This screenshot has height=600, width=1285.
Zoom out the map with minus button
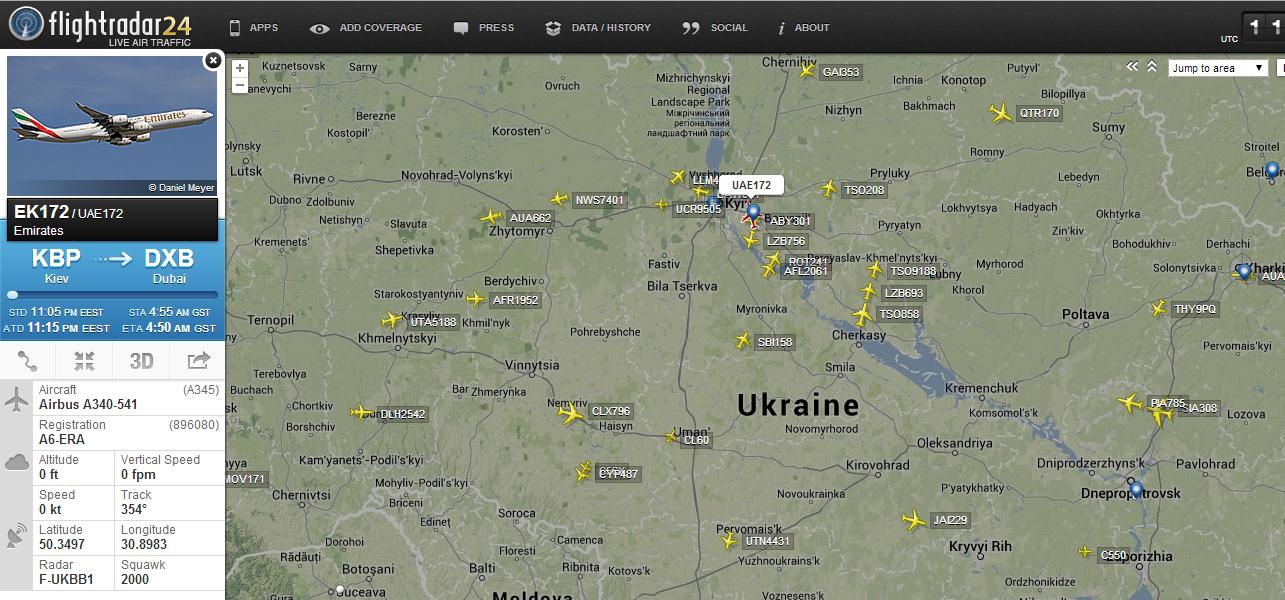click(x=240, y=86)
